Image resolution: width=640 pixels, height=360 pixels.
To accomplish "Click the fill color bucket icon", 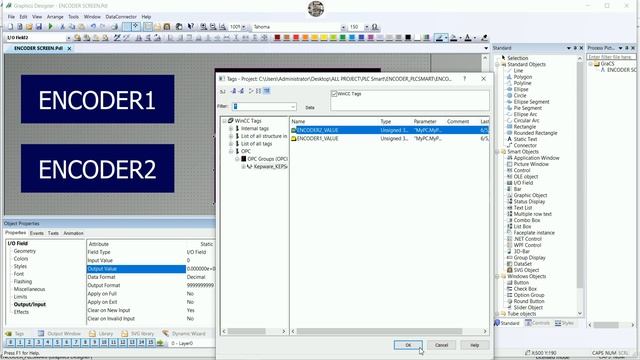I will [453, 38].
